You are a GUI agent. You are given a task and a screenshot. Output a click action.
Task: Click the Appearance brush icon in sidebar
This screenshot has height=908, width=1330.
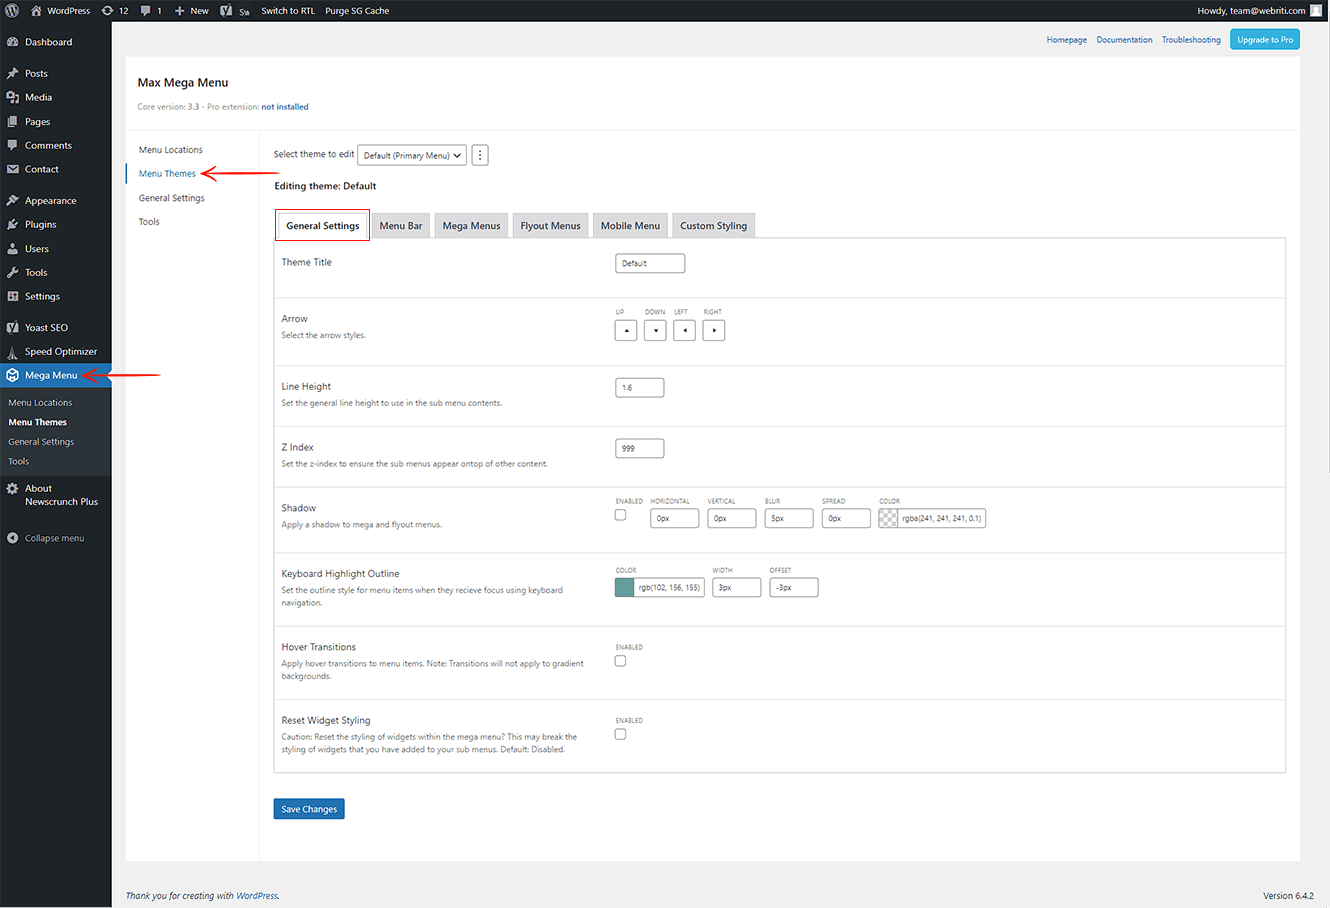13,200
